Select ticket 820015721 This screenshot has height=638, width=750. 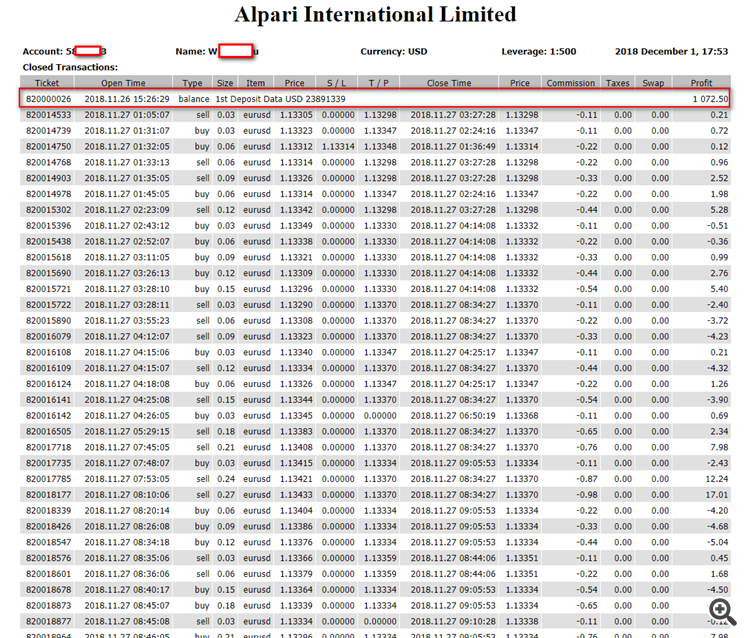click(48, 289)
